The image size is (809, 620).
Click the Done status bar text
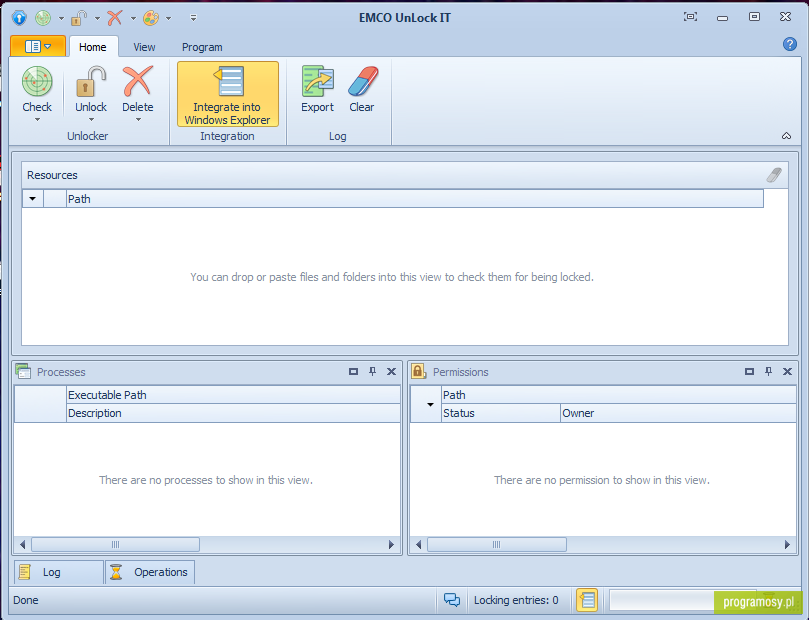(26, 600)
